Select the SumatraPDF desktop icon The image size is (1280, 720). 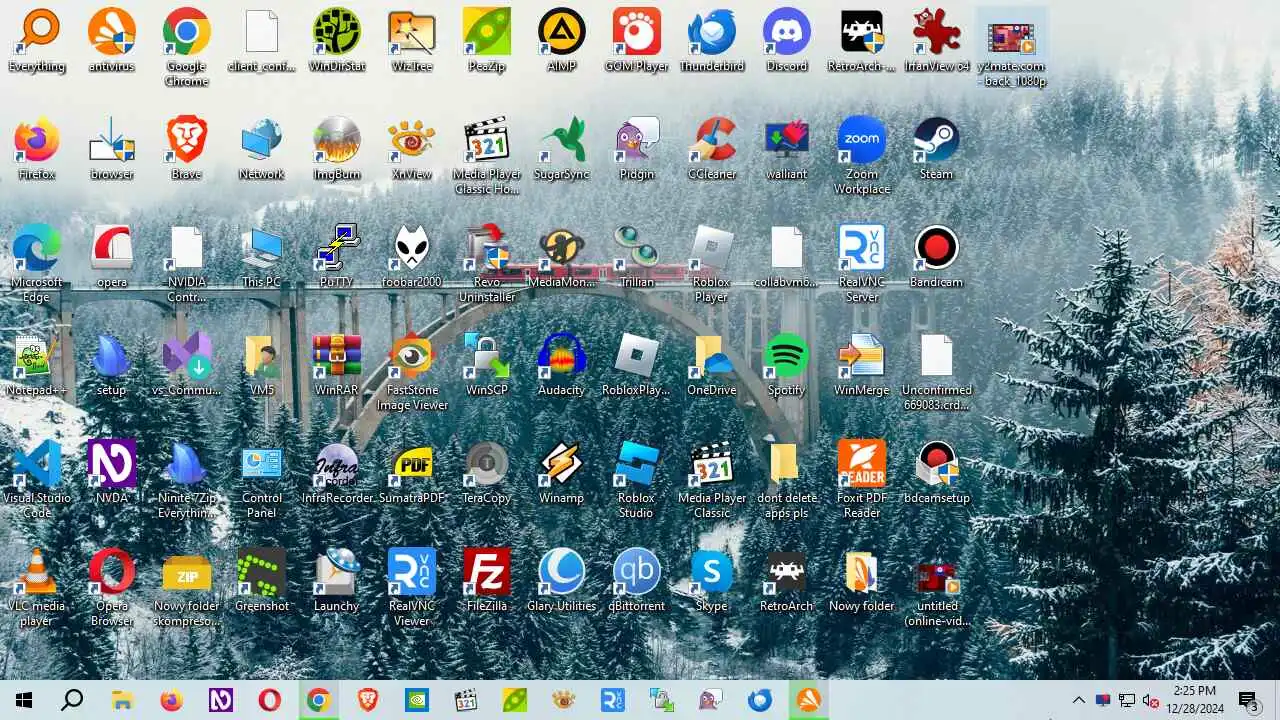[x=412, y=472]
